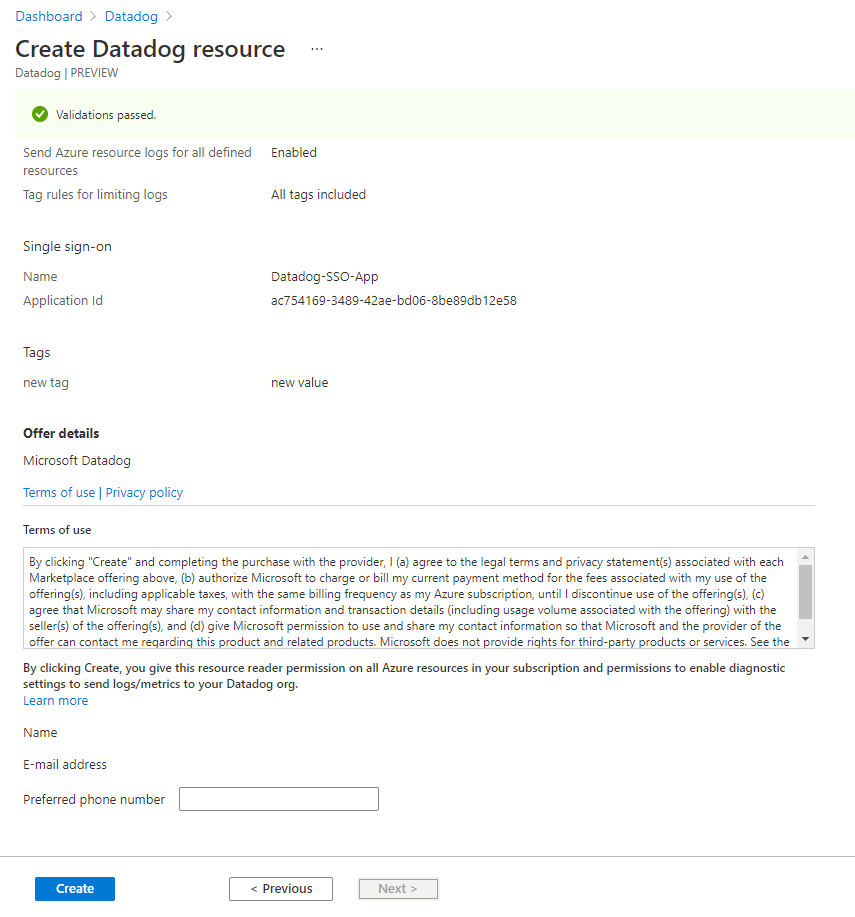855x917 pixels.
Task: Click the terms of use scrollbar thumb
Action: point(805,591)
